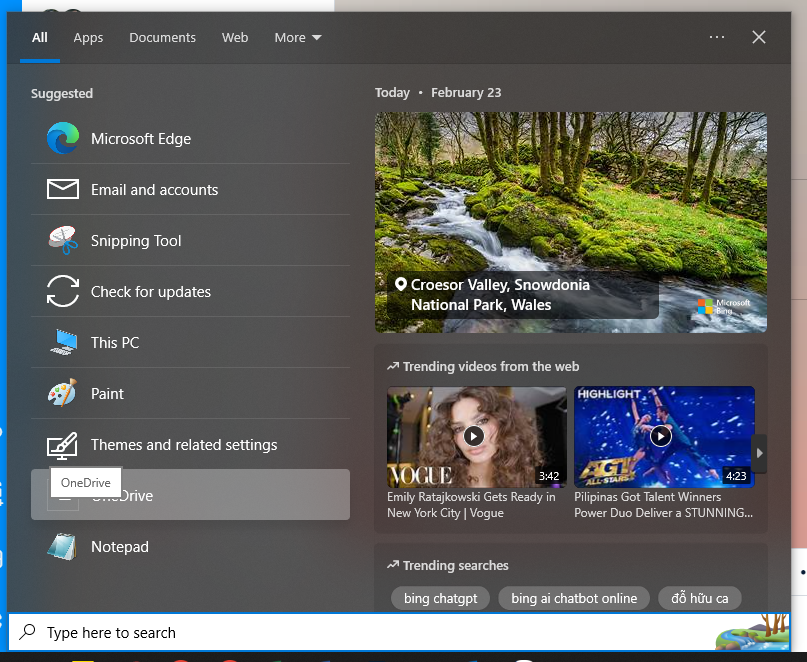Click the 'Check for updates' label

click(x=151, y=291)
